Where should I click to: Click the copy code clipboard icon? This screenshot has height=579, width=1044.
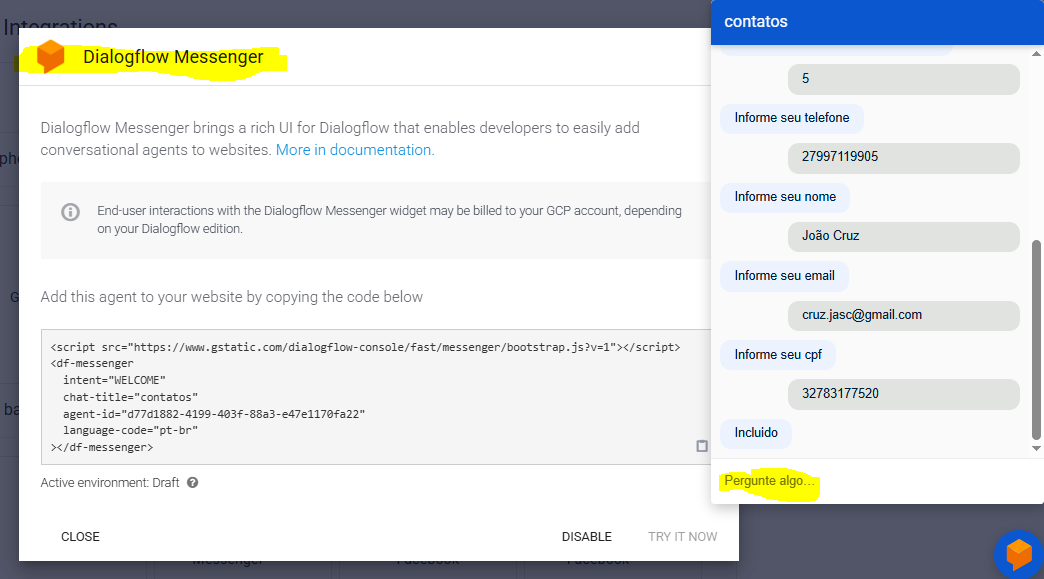[x=702, y=446]
